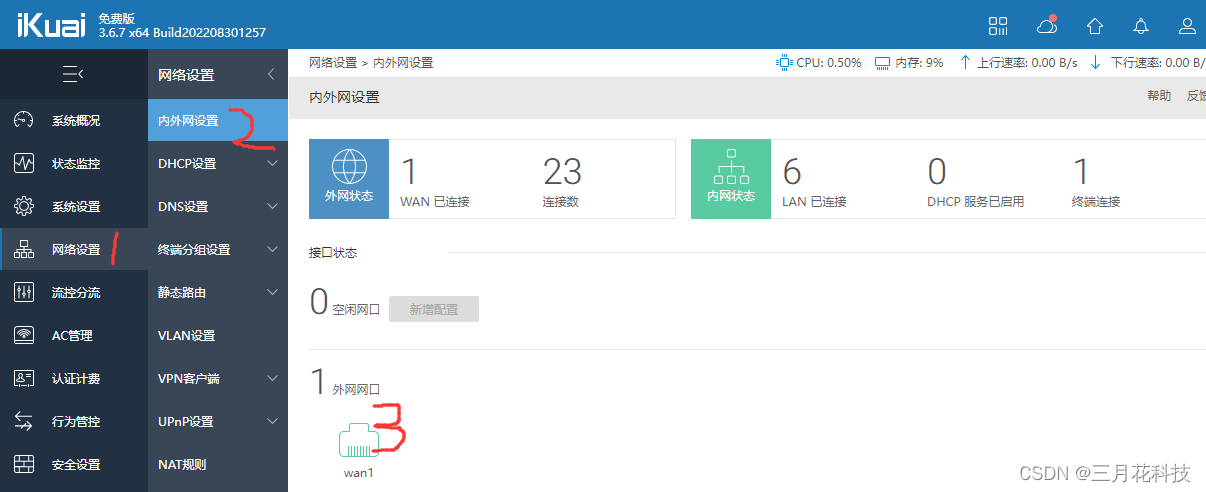The image size is (1206, 492).
Task: Click the 行为管控 arrows icon
Action: pyautogui.click(x=24, y=422)
